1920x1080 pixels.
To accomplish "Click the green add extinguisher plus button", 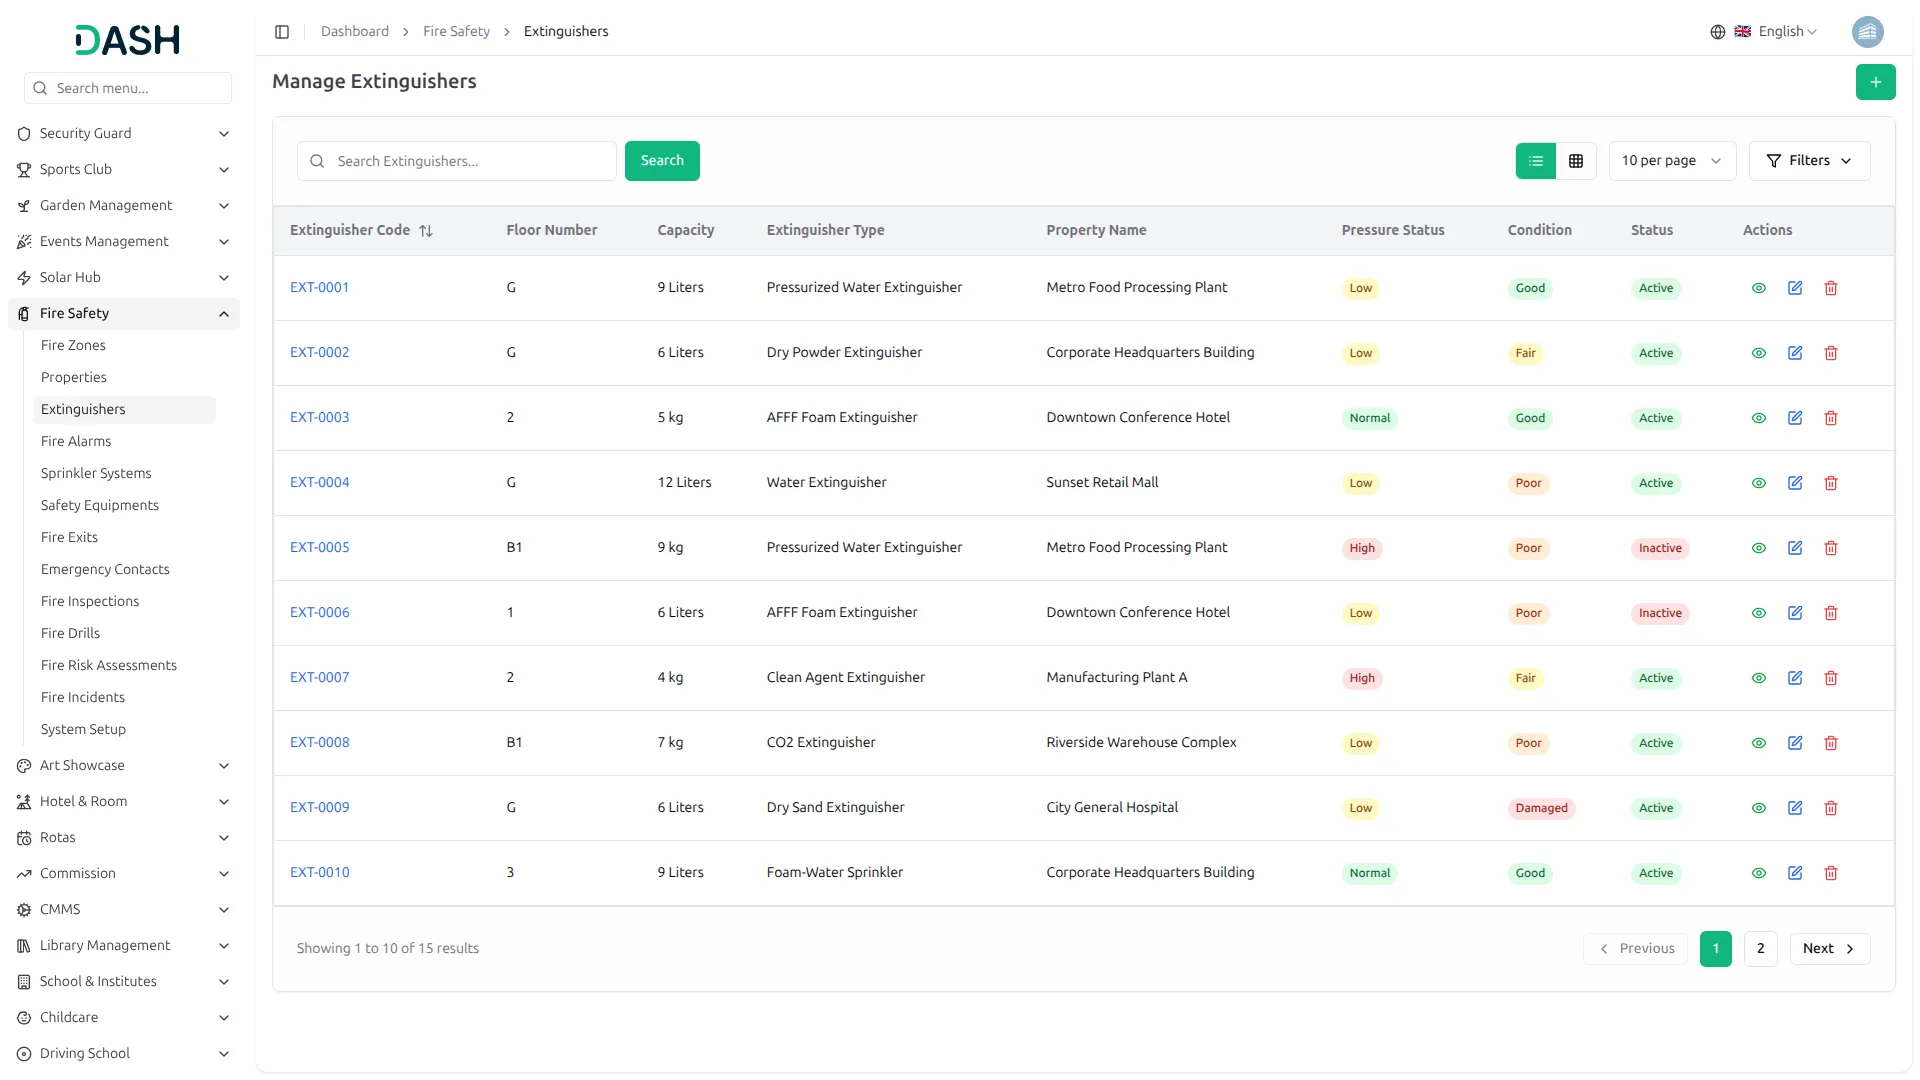I will (x=1875, y=82).
